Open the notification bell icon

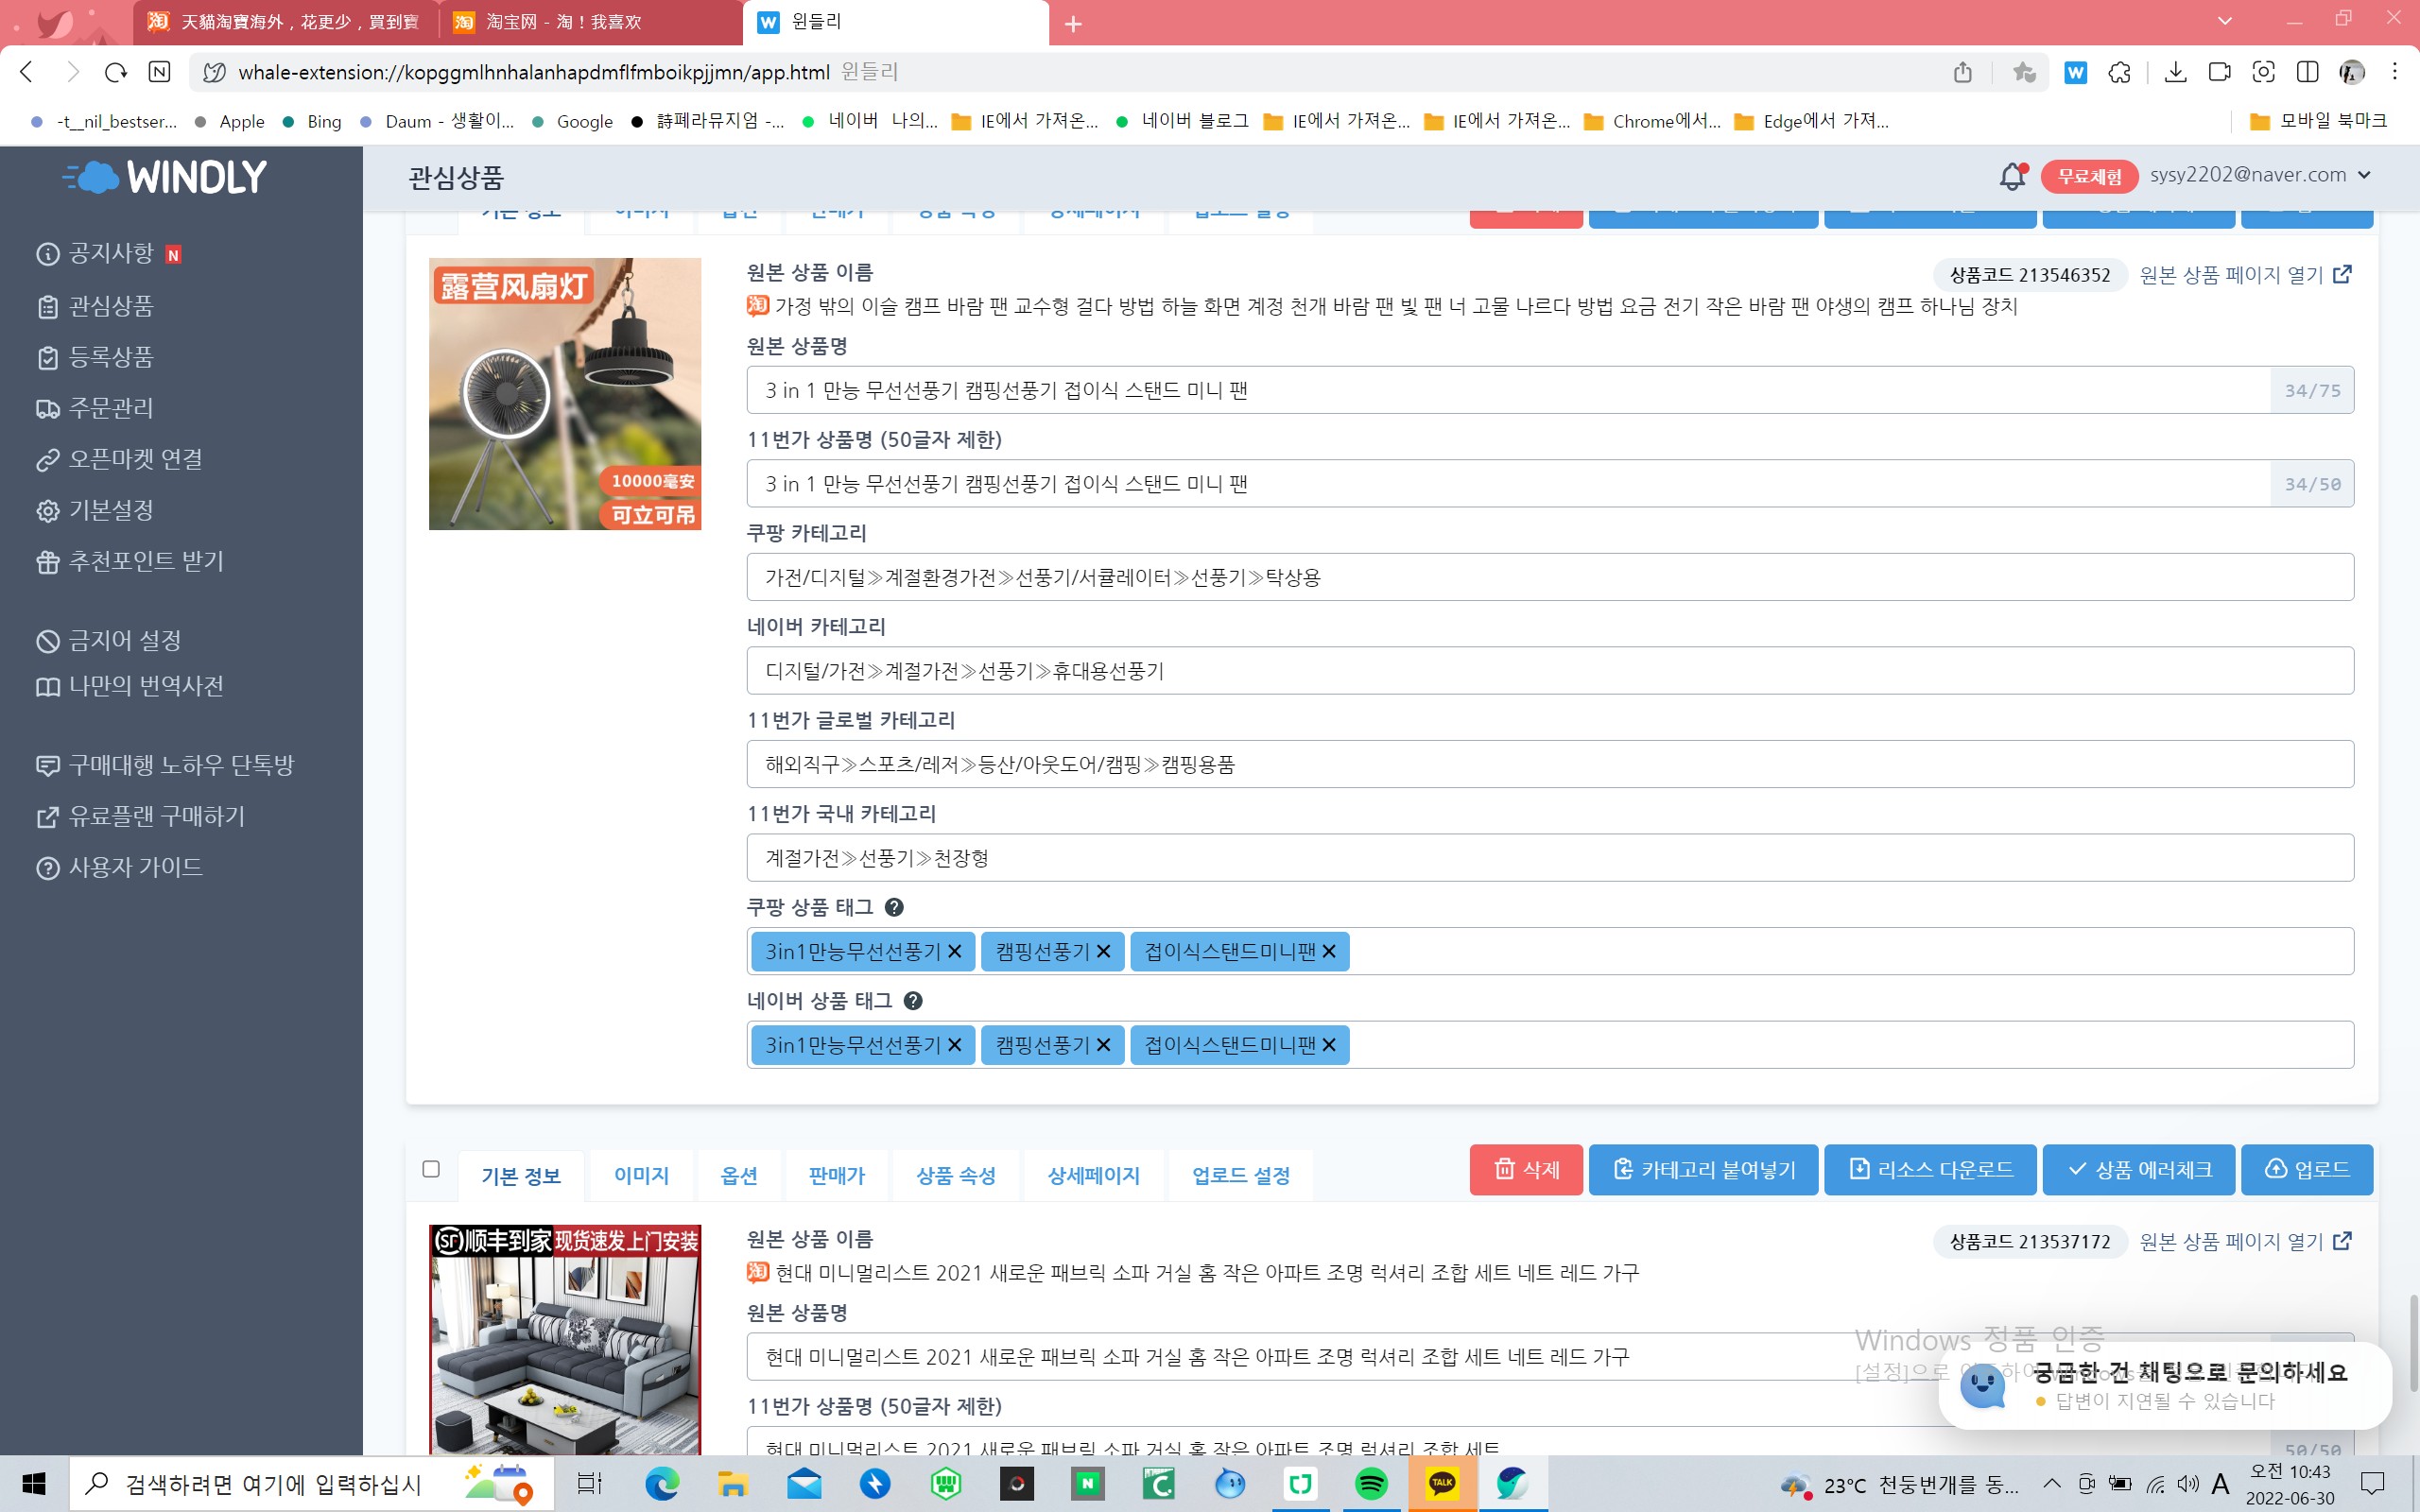[2012, 176]
